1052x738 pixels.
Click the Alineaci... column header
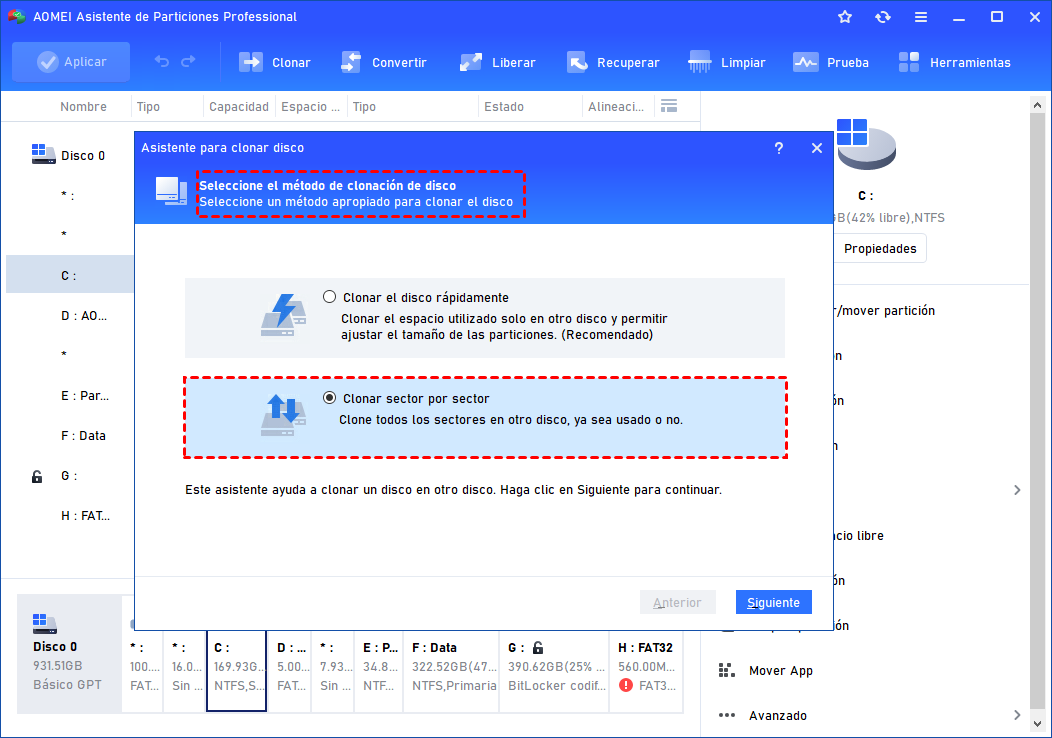(x=616, y=107)
